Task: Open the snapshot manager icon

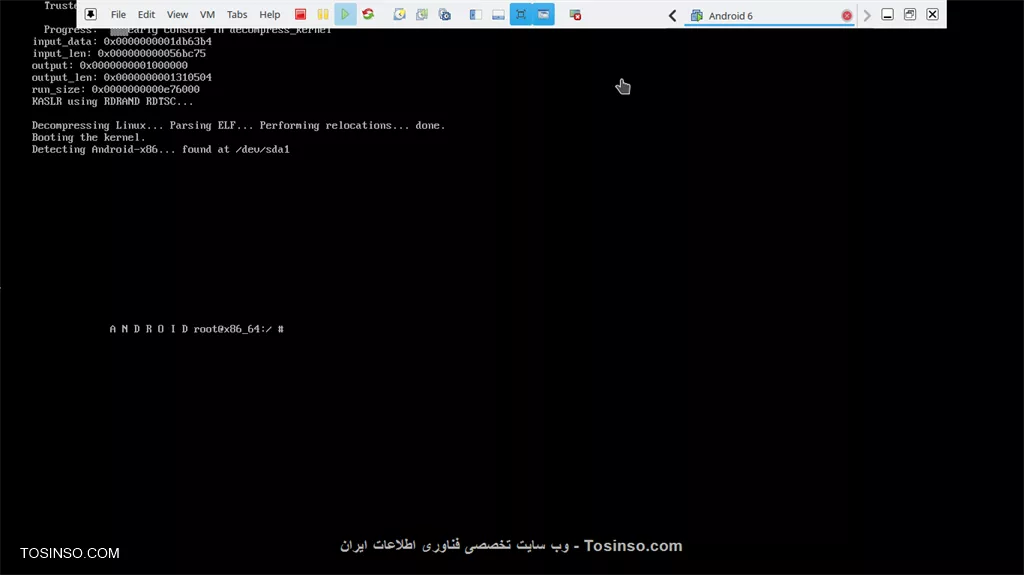Action: tap(445, 14)
